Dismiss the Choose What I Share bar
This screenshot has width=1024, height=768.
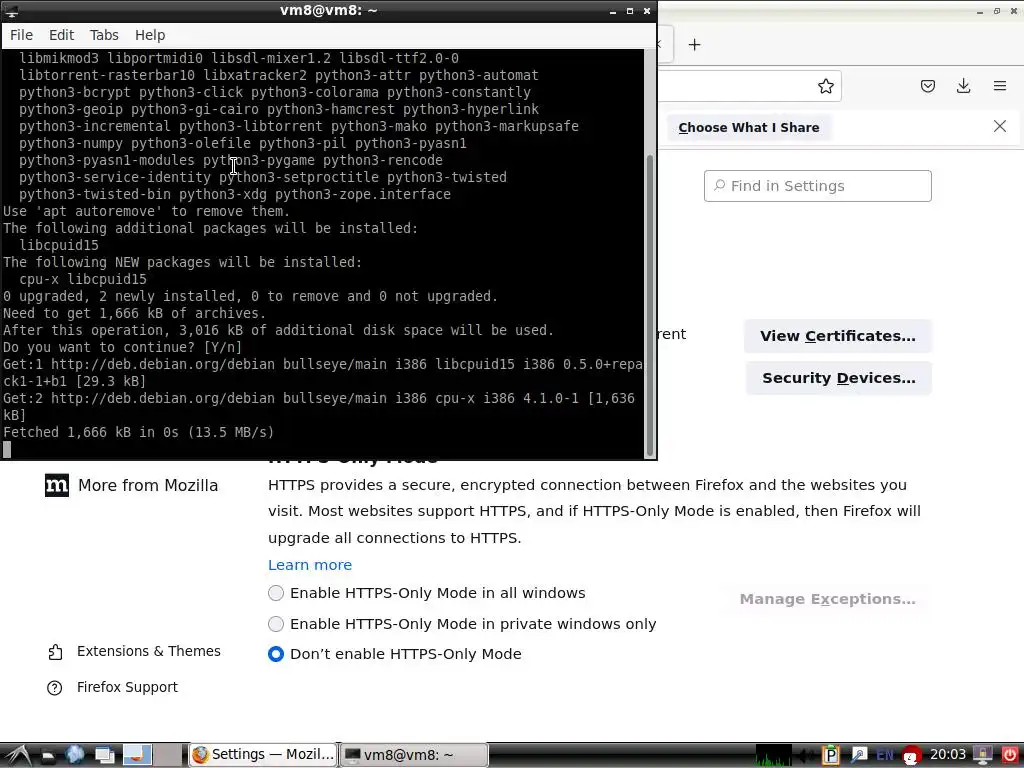999,127
